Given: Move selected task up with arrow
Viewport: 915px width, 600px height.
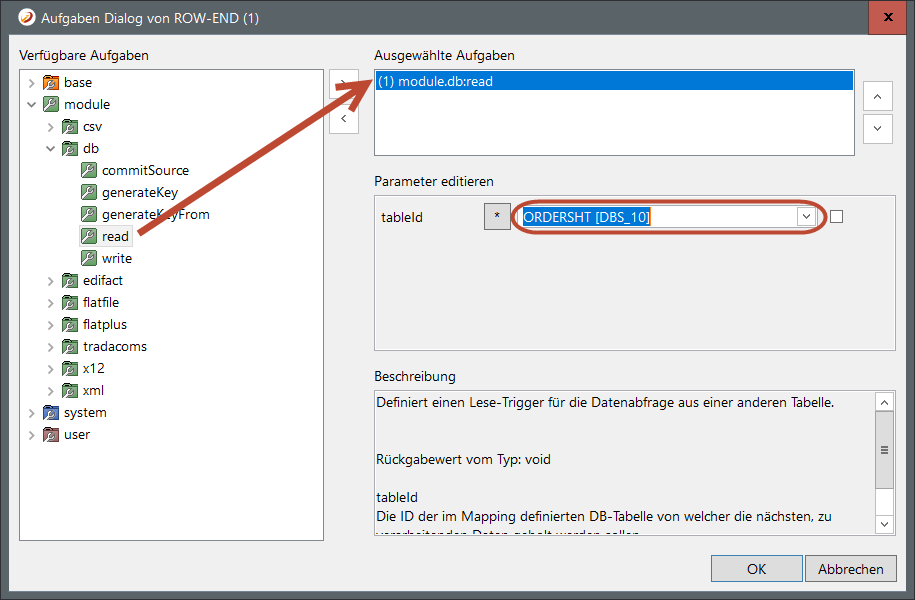Looking at the screenshot, I should pyautogui.click(x=877, y=97).
